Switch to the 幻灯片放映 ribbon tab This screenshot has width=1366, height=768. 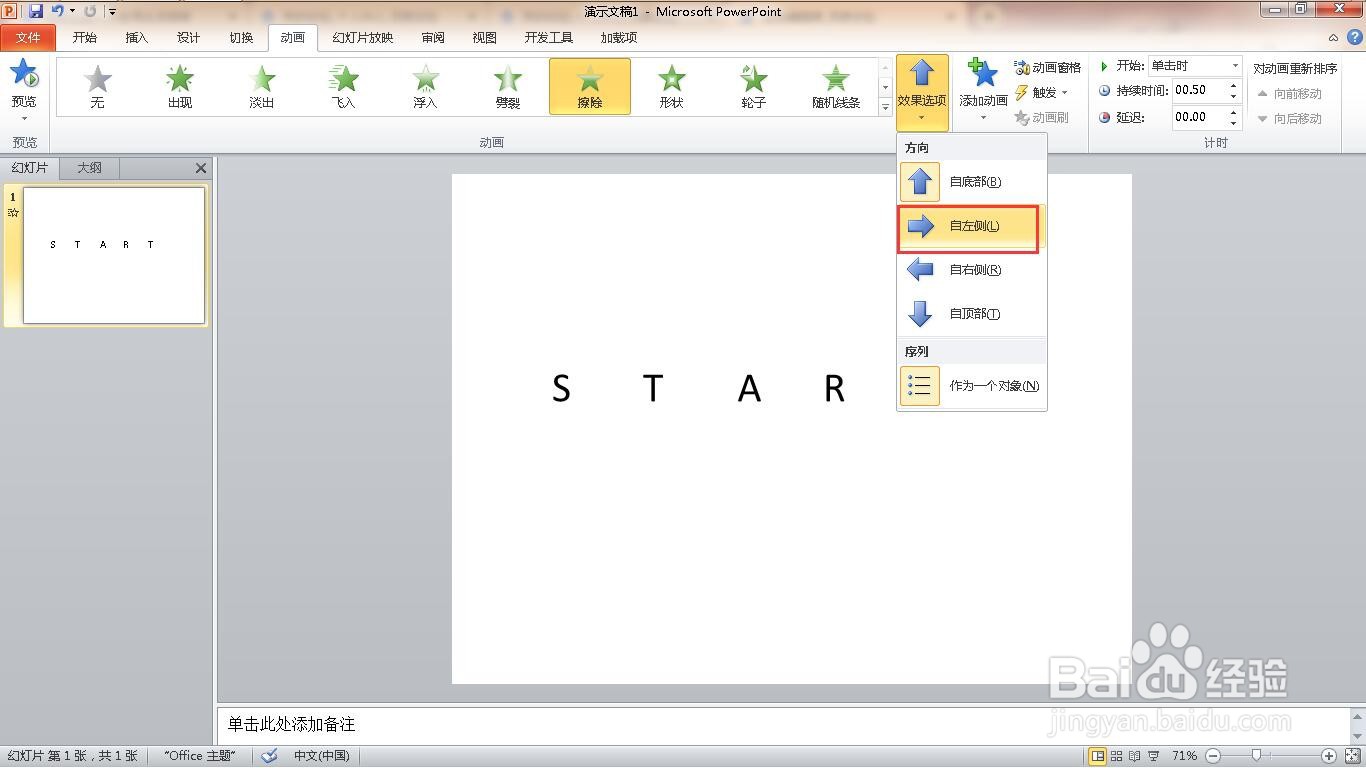coord(363,38)
